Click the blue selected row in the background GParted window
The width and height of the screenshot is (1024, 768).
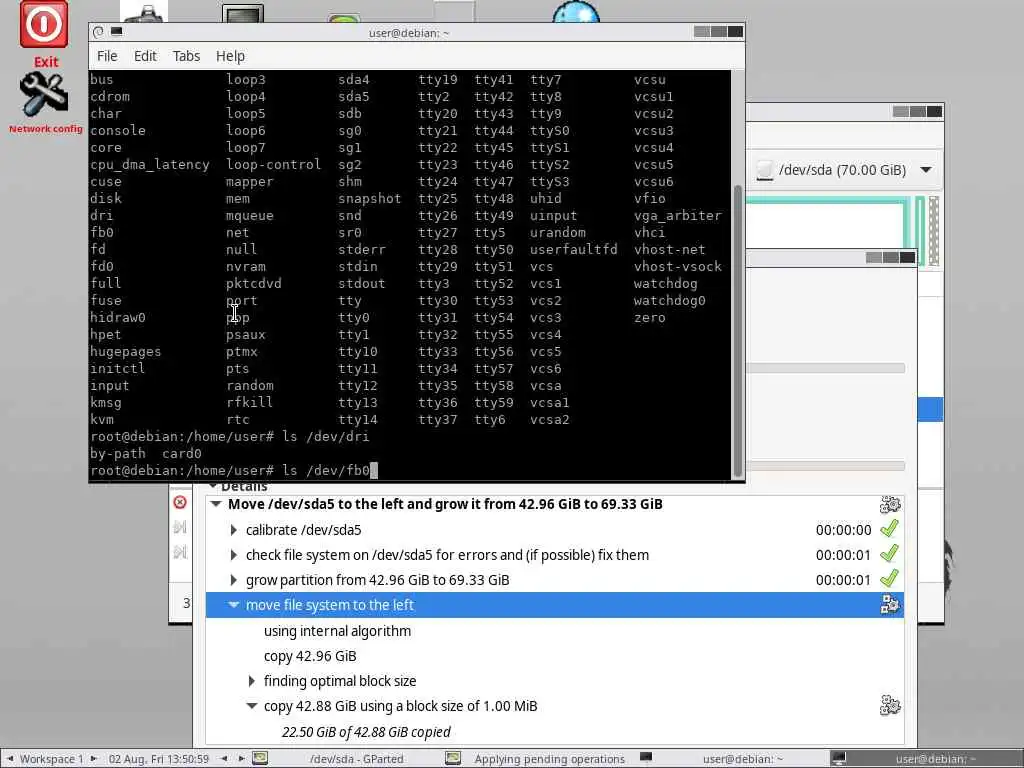point(930,409)
